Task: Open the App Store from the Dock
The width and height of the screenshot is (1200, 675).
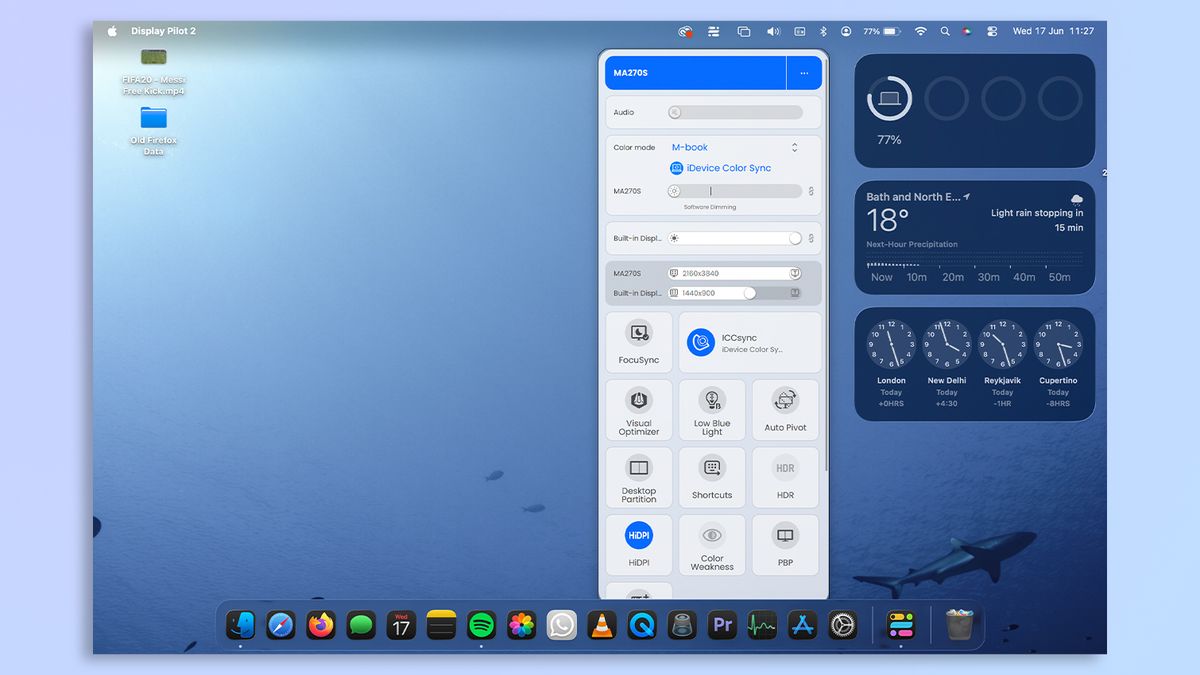Action: pos(802,625)
